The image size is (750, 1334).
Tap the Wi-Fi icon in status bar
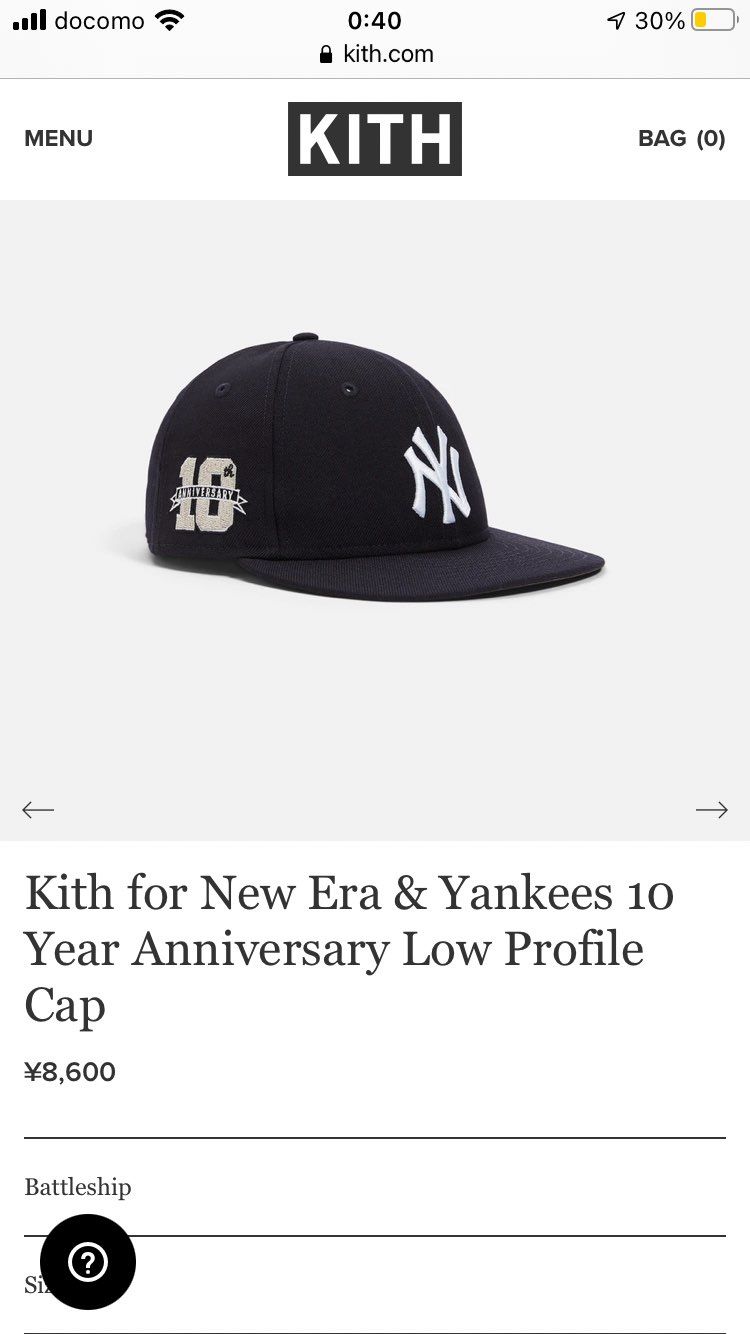coord(170,20)
